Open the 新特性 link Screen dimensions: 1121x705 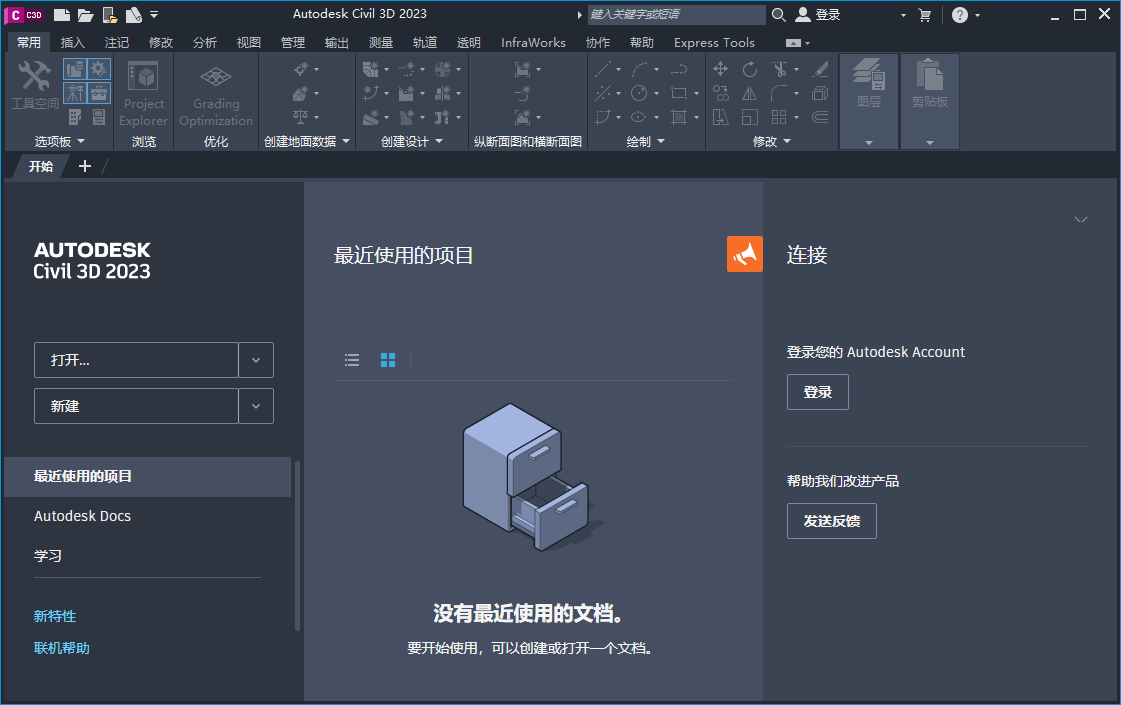(x=55, y=616)
